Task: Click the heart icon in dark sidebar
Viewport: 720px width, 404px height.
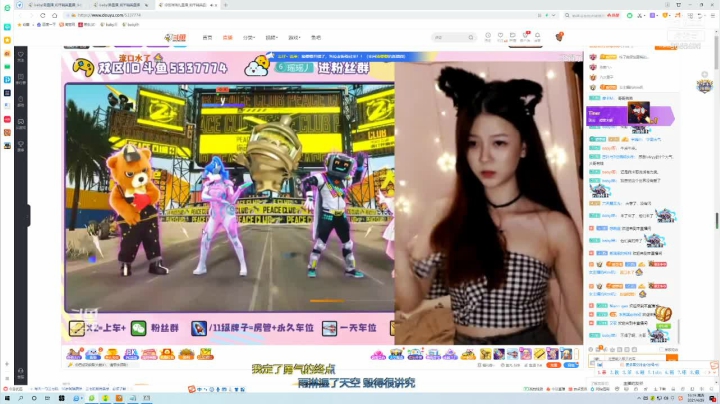Action: click(x=21, y=56)
